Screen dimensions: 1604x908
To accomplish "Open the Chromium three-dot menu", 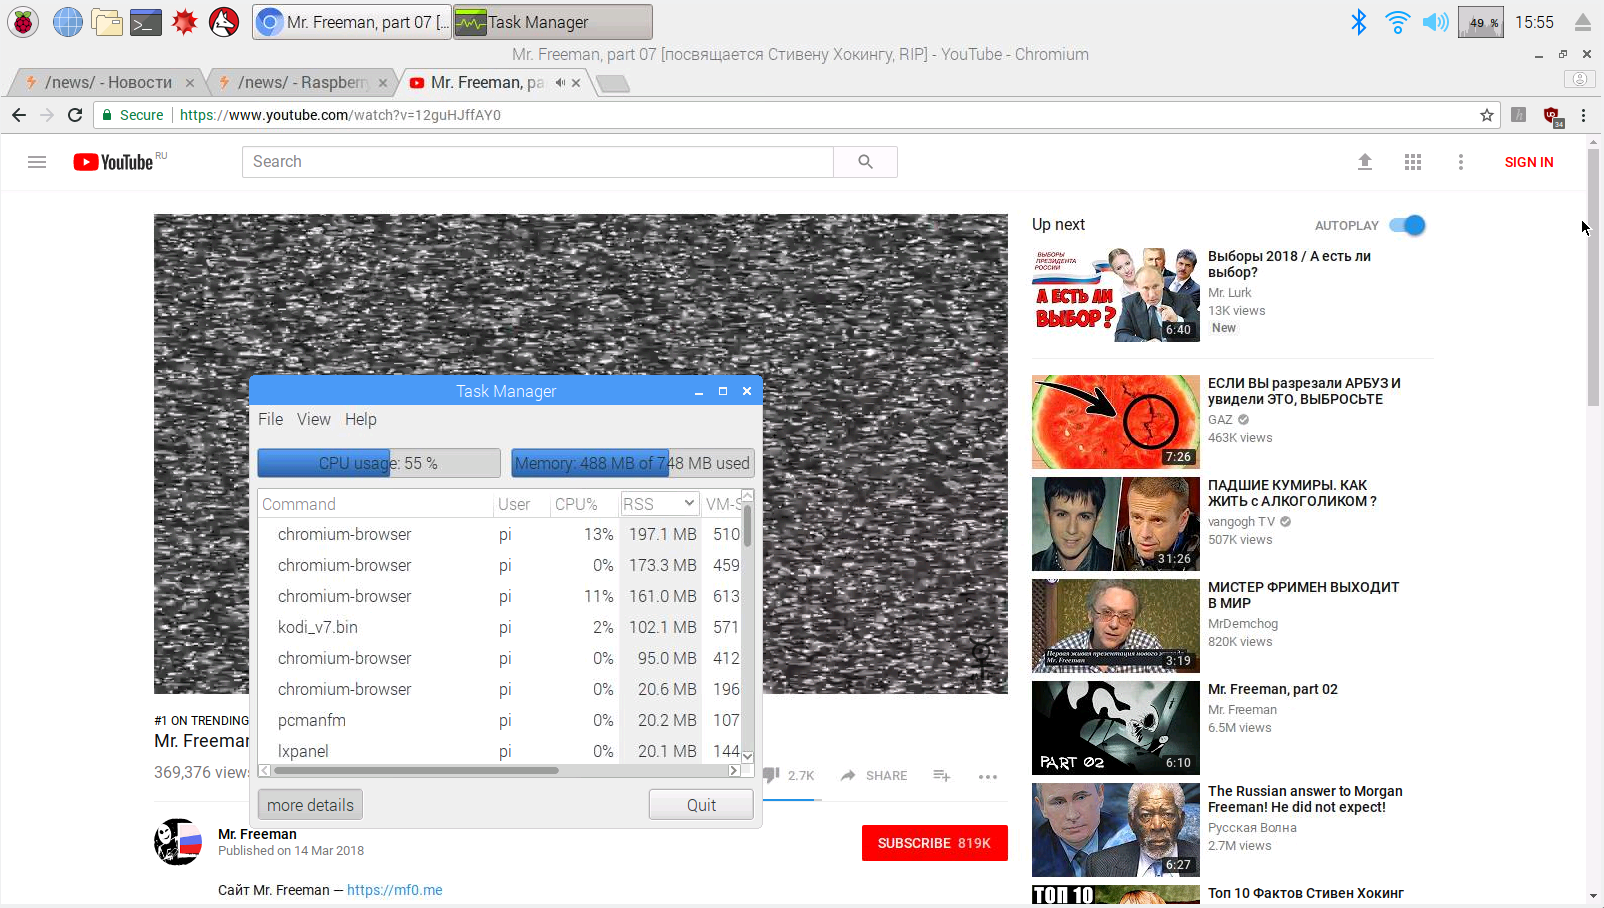I will click(1583, 115).
